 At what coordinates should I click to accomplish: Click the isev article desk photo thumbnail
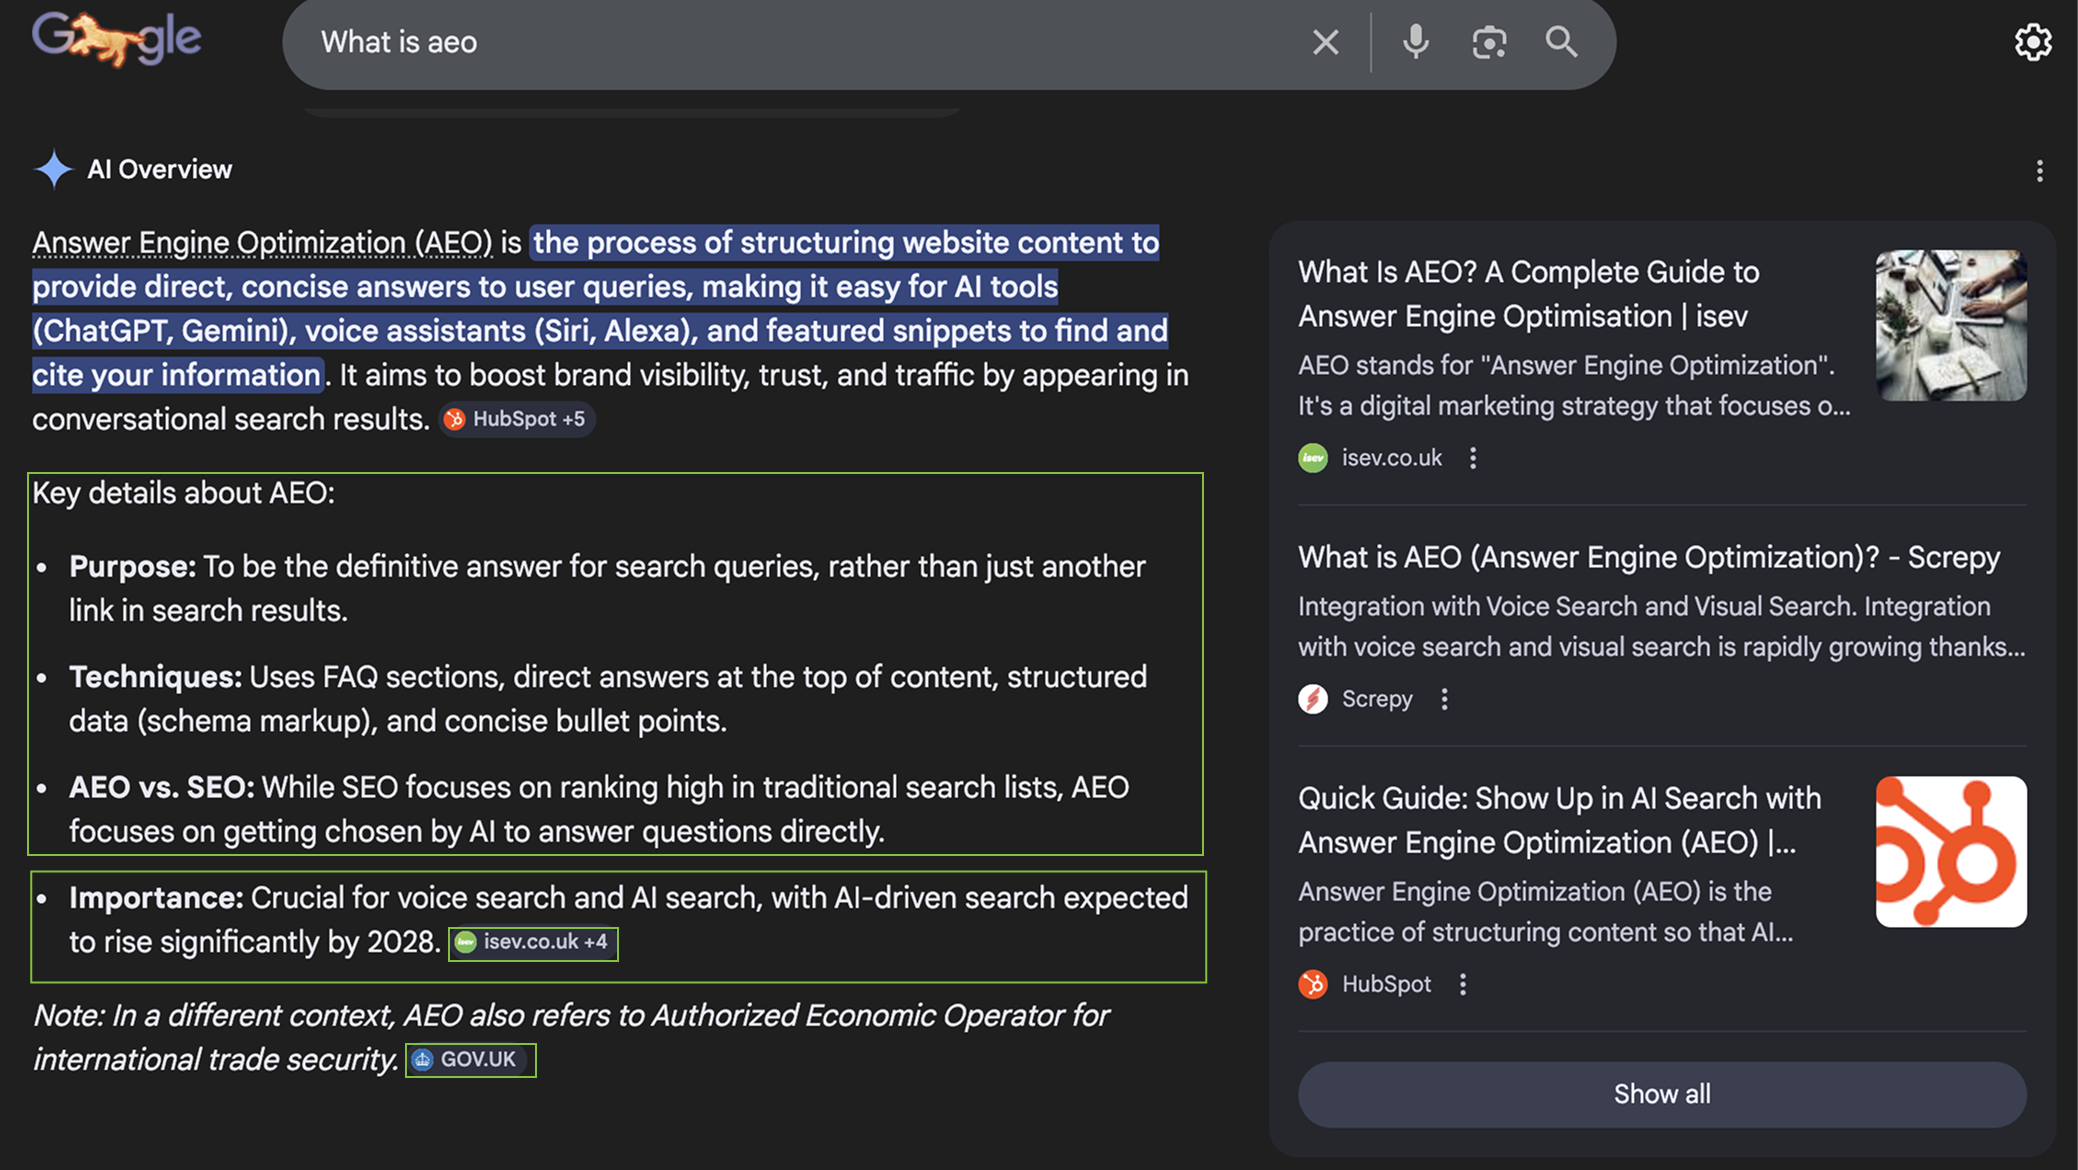1950,325
